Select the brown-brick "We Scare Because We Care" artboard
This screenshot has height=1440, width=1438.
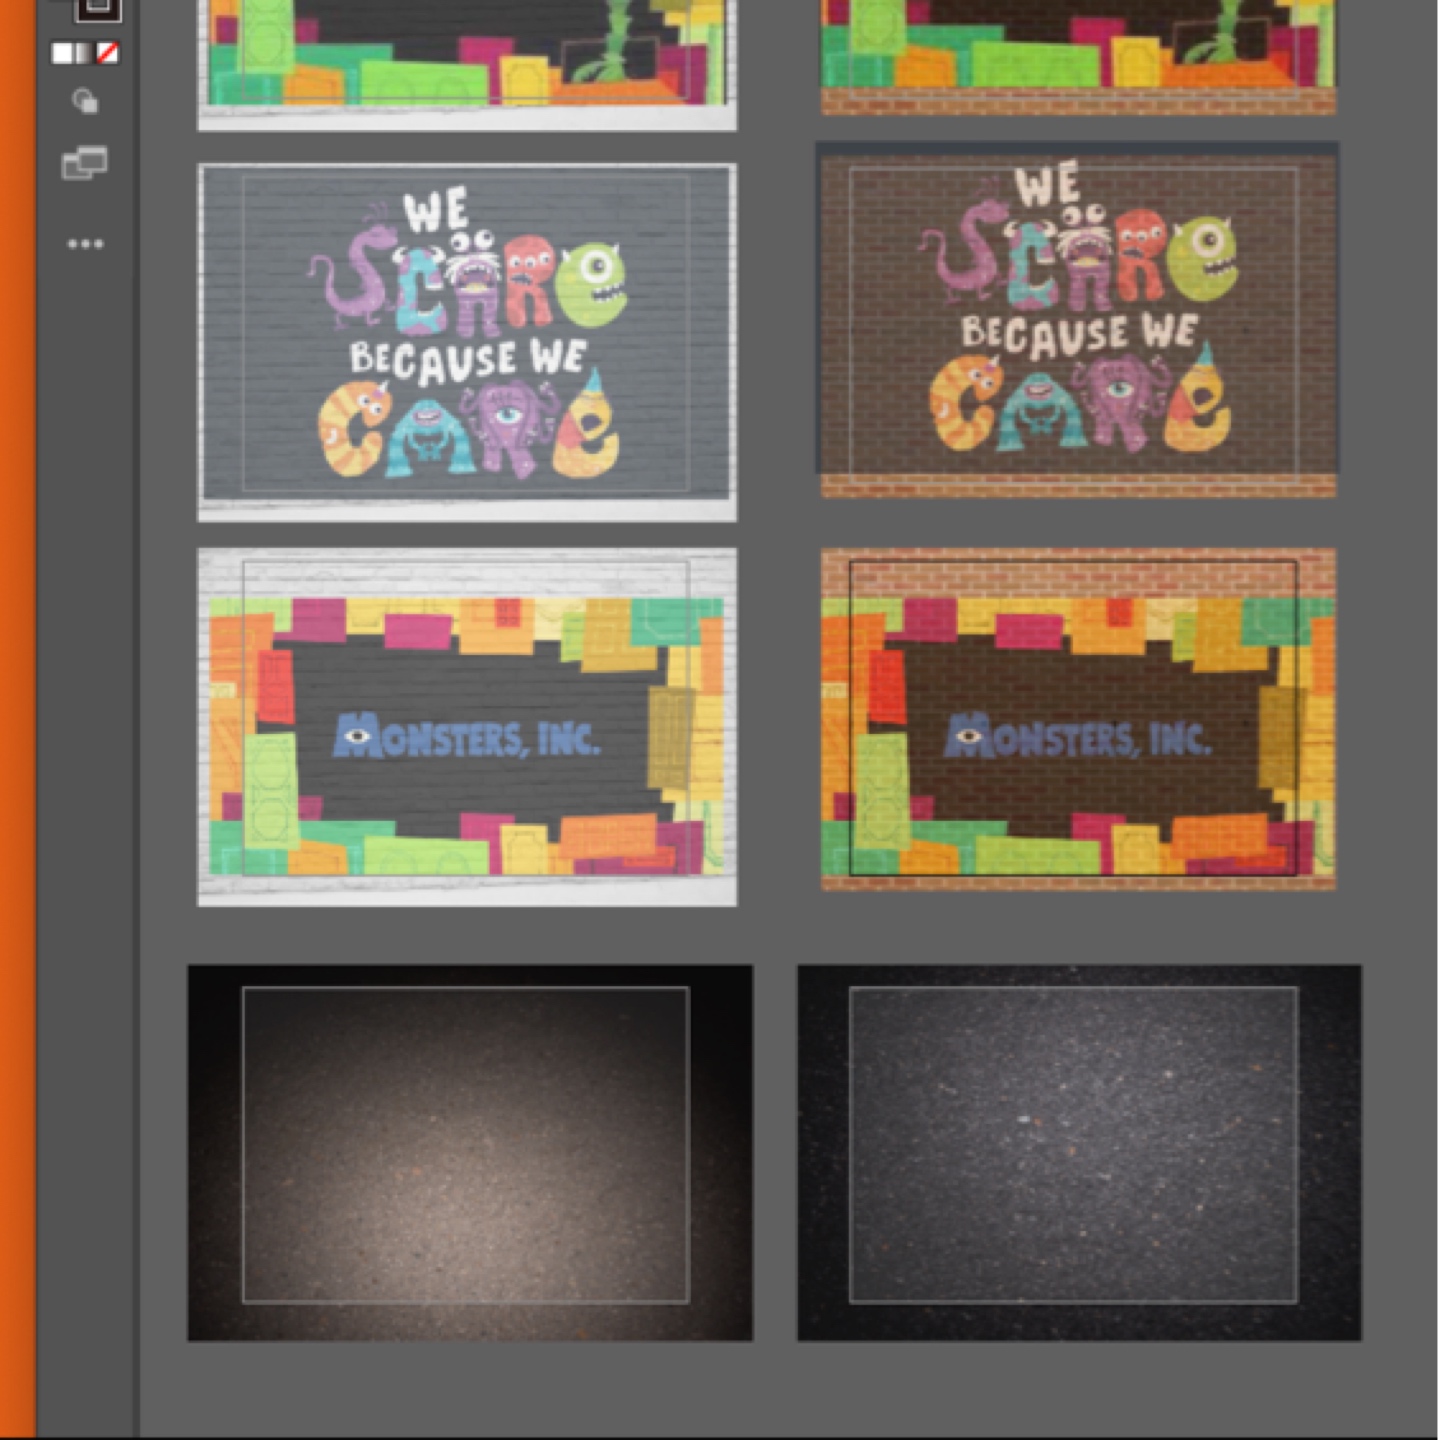pos(1077,319)
